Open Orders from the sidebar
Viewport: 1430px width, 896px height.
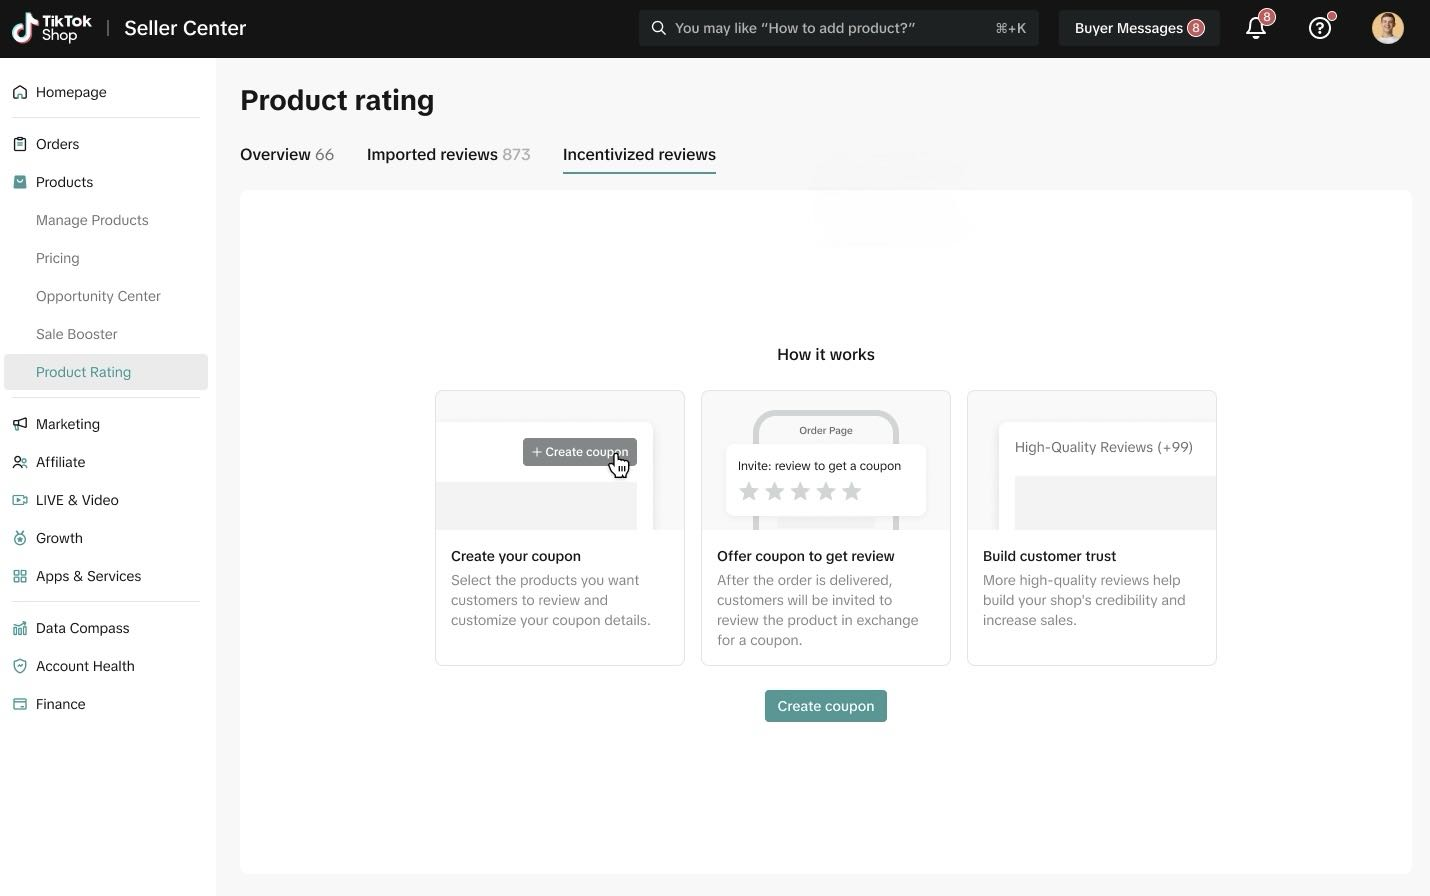click(x=57, y=143)
